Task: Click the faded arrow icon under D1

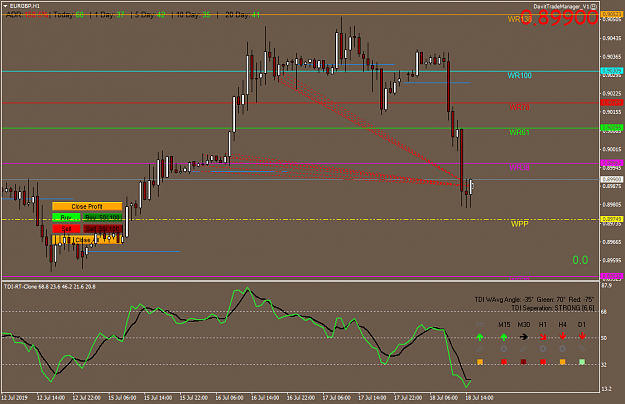Action: (582, 349)
